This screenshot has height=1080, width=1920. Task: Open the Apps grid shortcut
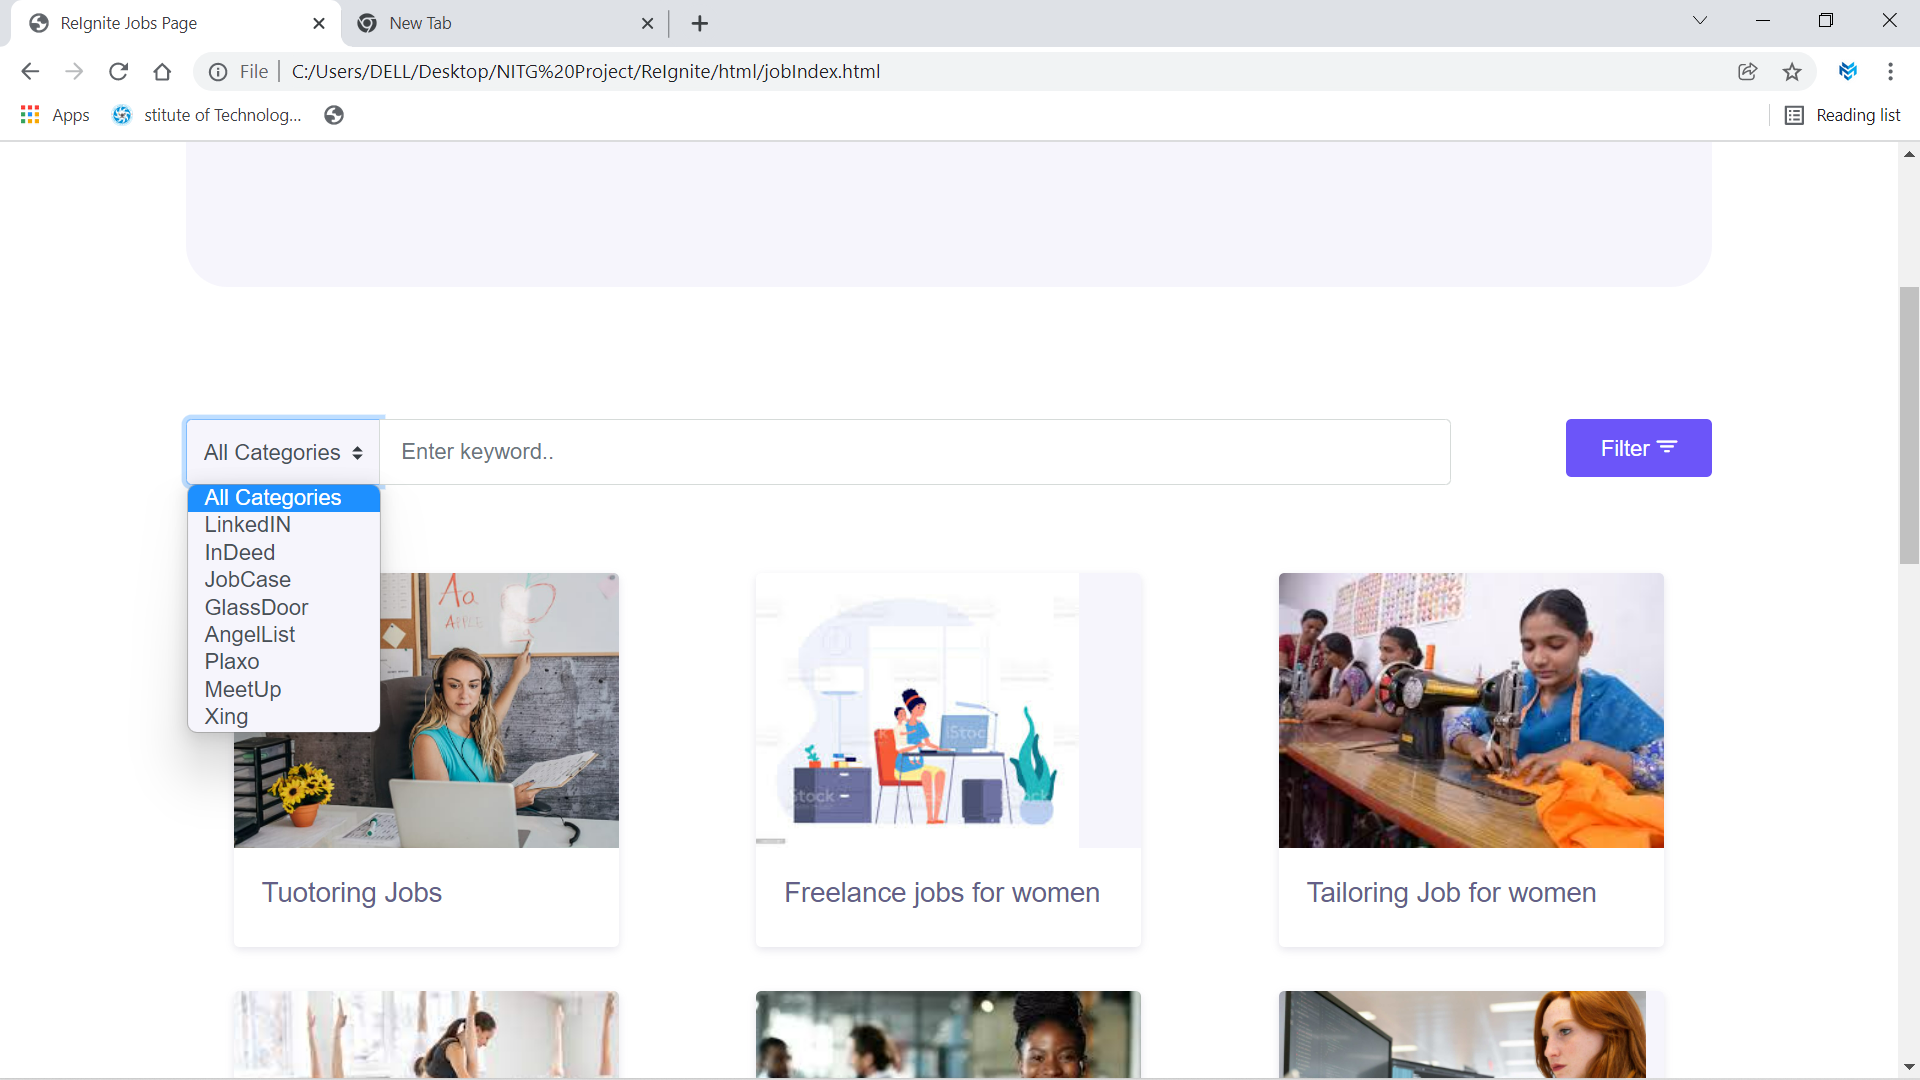55,115
